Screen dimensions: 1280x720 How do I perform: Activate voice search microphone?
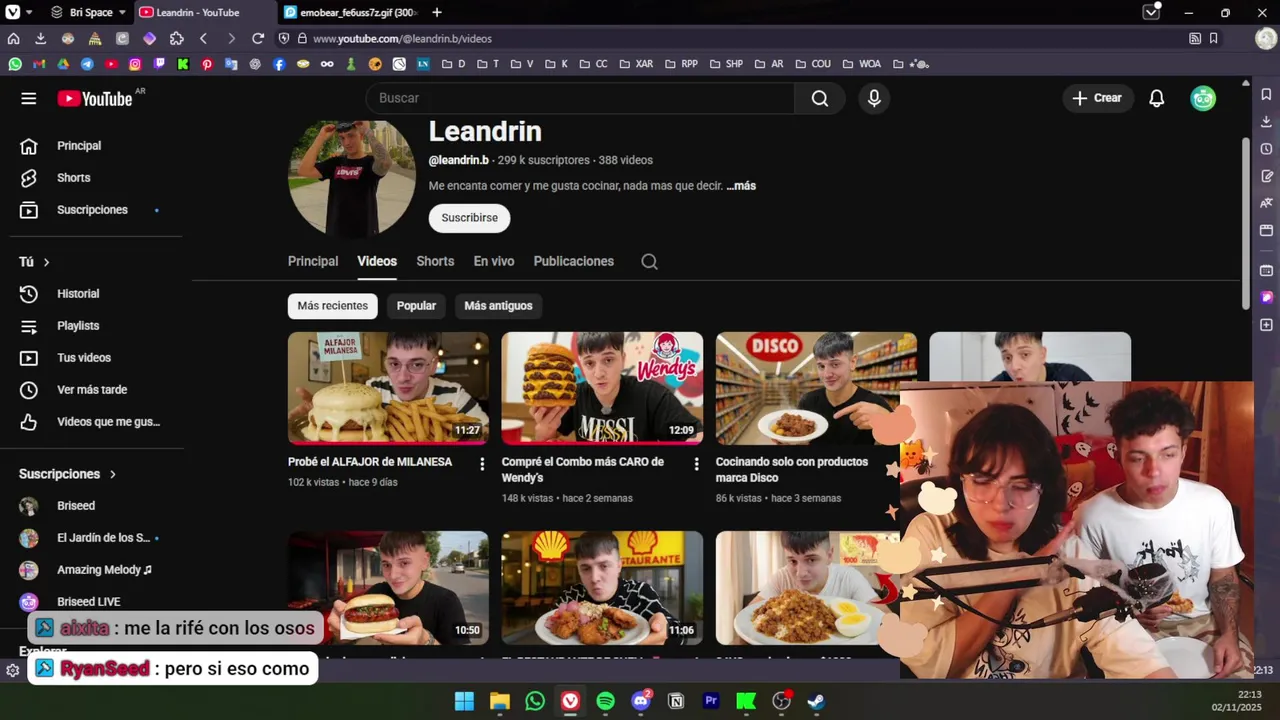tap(874, 98)
